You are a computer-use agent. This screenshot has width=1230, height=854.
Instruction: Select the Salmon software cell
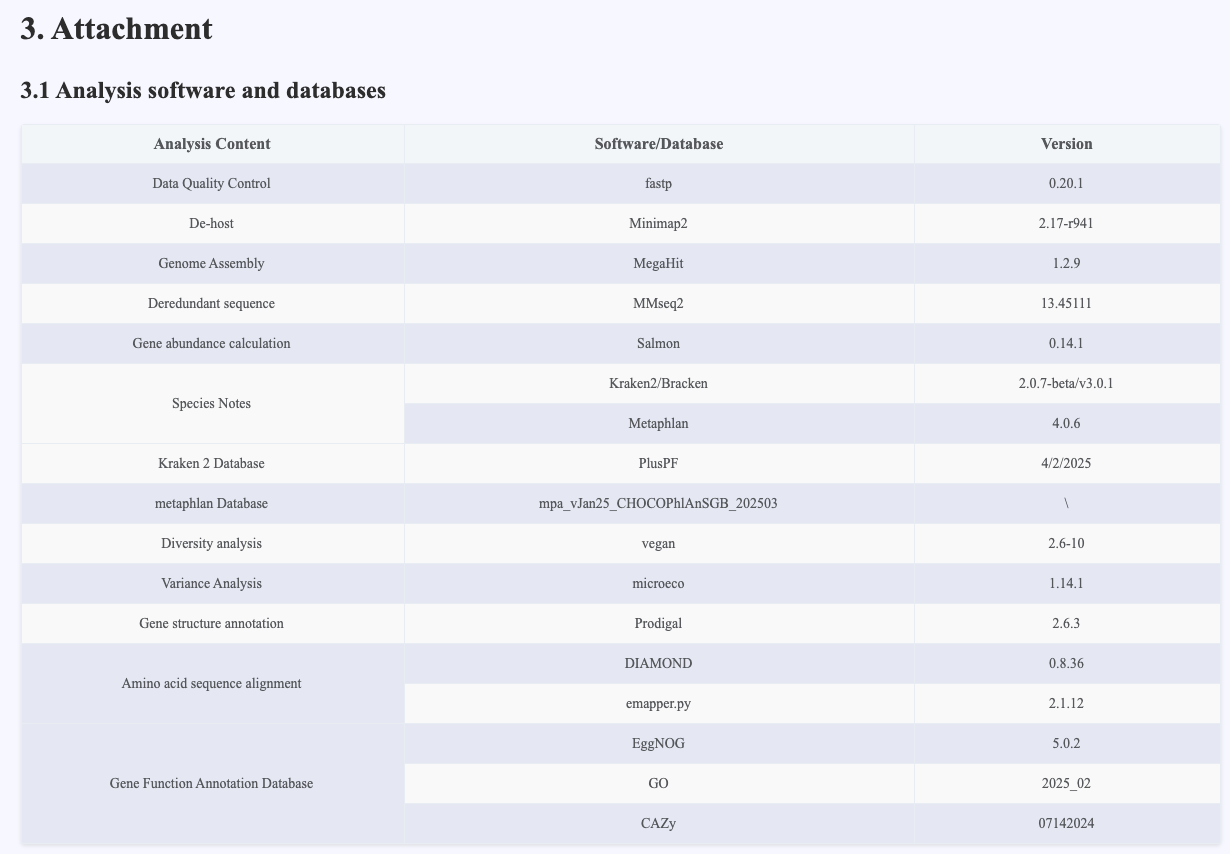[658, 344]
